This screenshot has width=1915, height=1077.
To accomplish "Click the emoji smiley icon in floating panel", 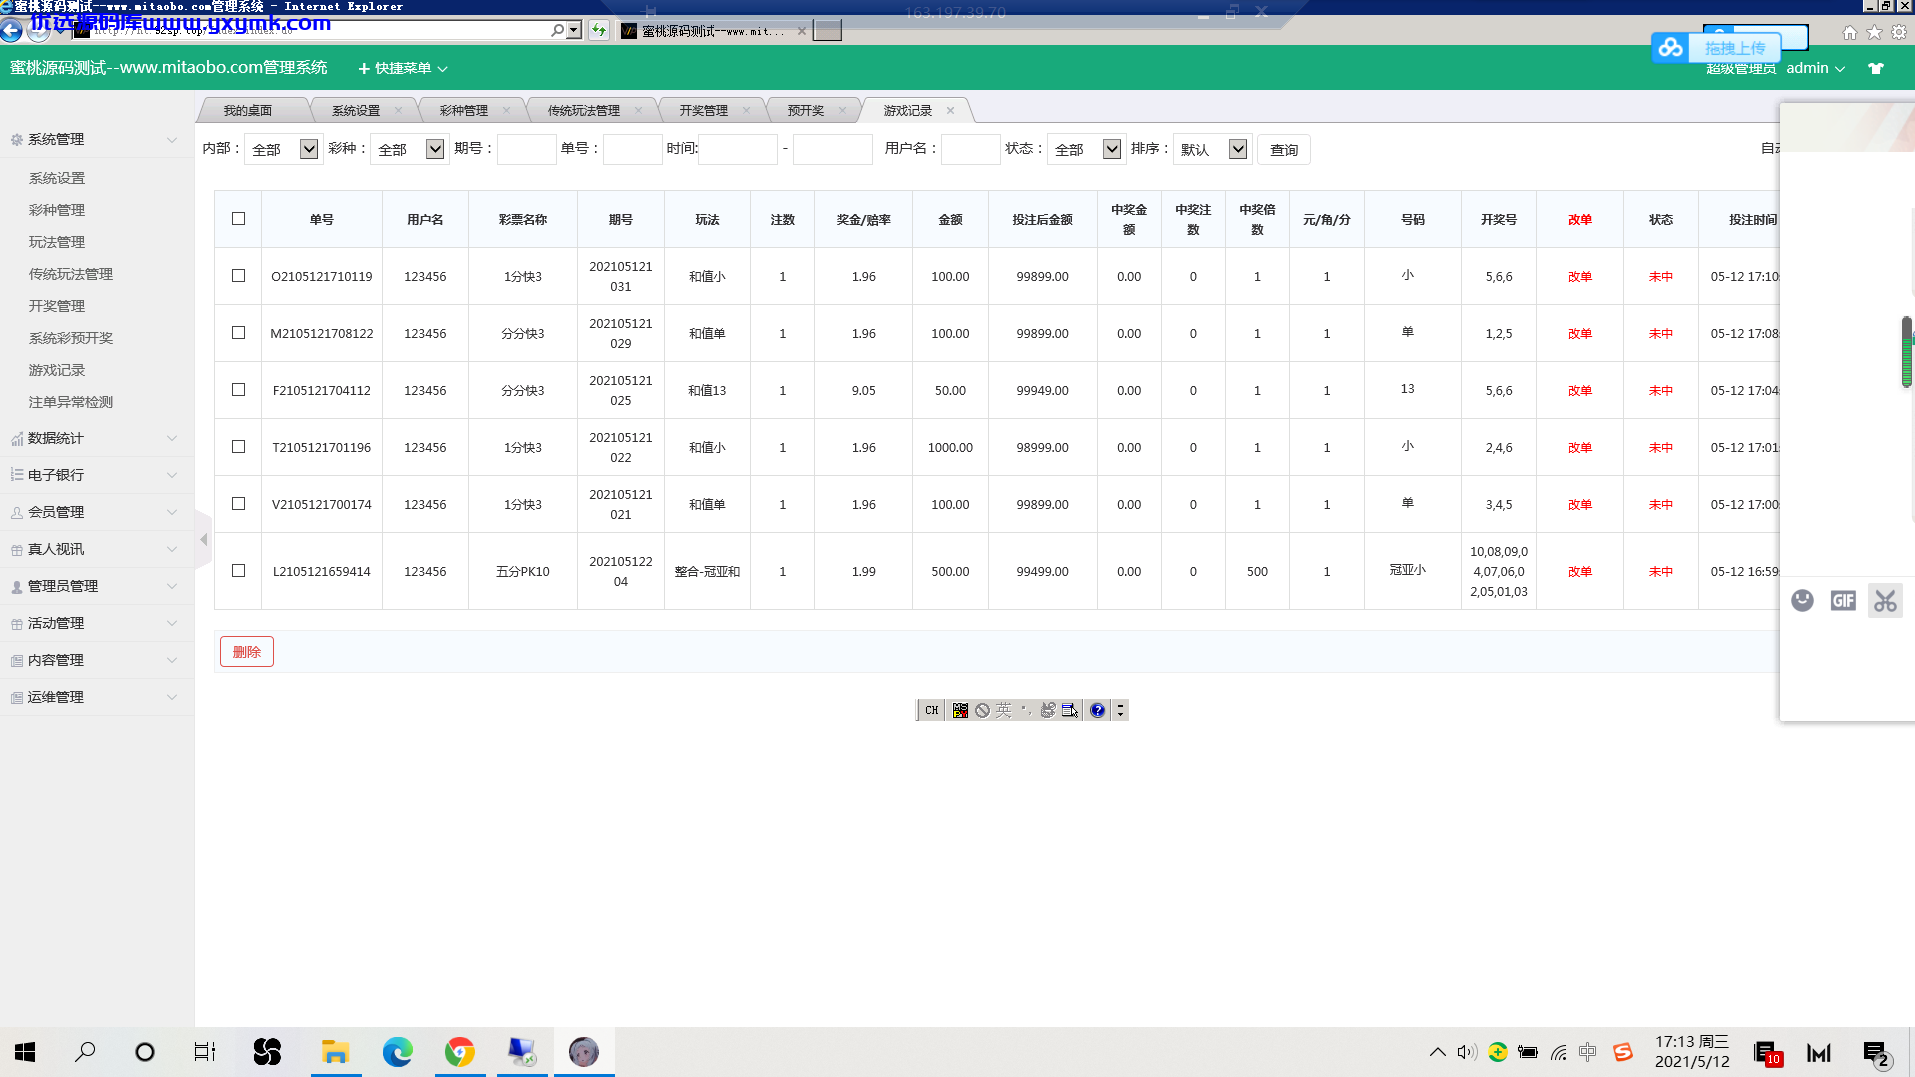I will coord(1802,600).
